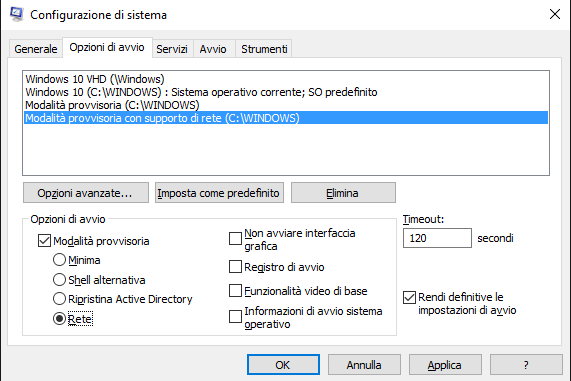Confirm with the OK button
This screenshot has width=571, height=381.
click(283, 365)
